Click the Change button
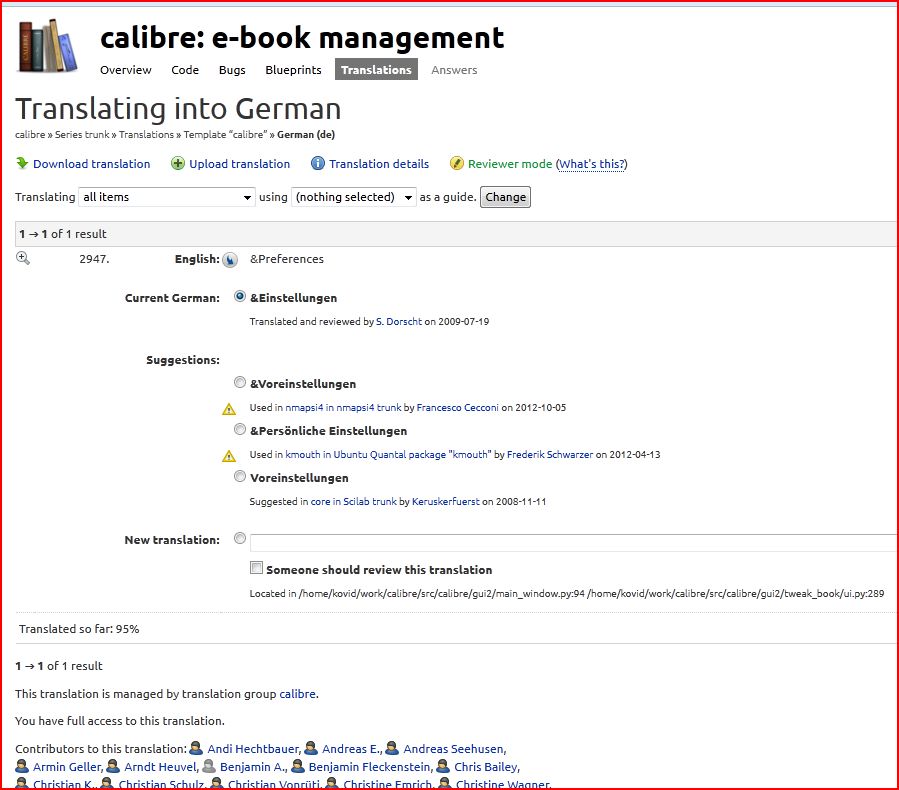Screen dimensions: 899x790 (505, 197)
